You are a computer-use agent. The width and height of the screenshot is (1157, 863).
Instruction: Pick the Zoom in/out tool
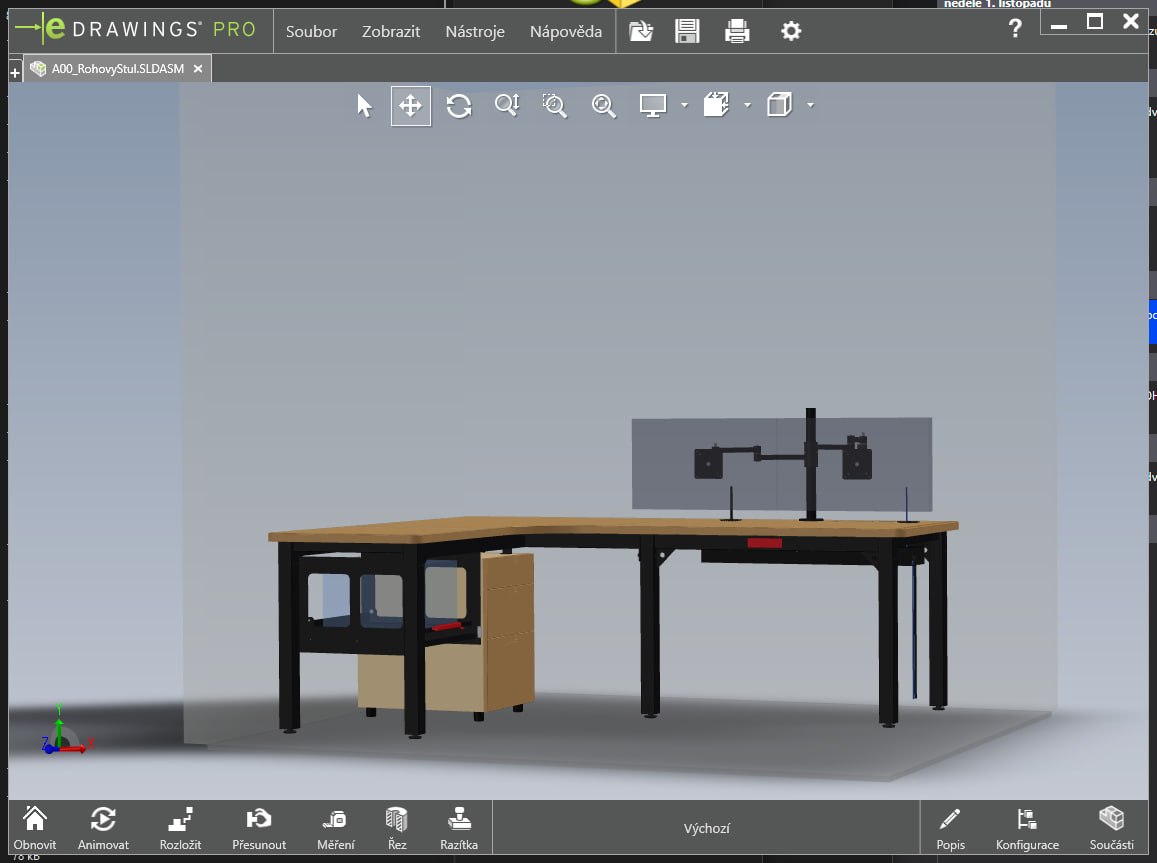tap(507, 105)
